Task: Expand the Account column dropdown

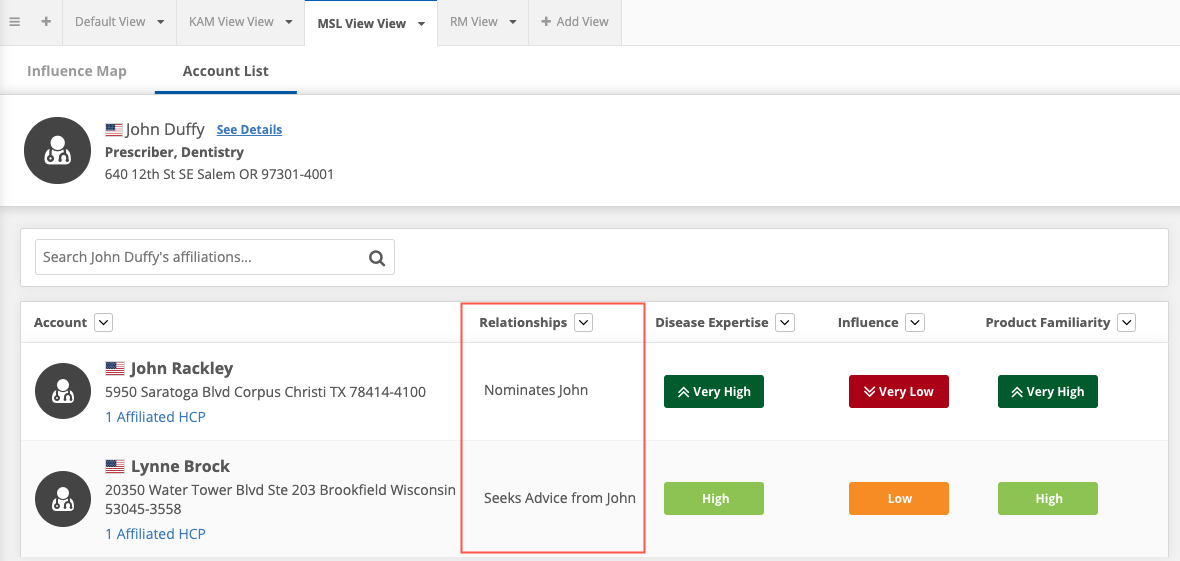Action: click(x=103, y=323)
